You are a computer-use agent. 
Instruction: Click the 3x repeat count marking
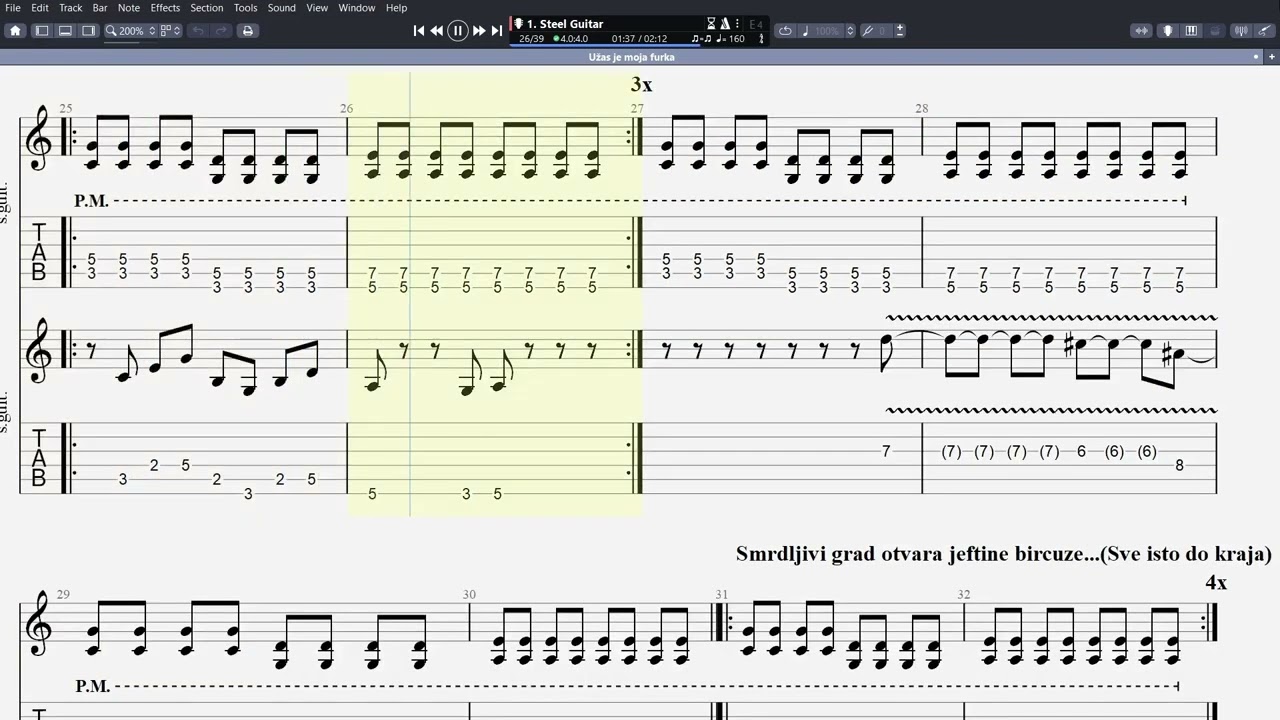641,85
